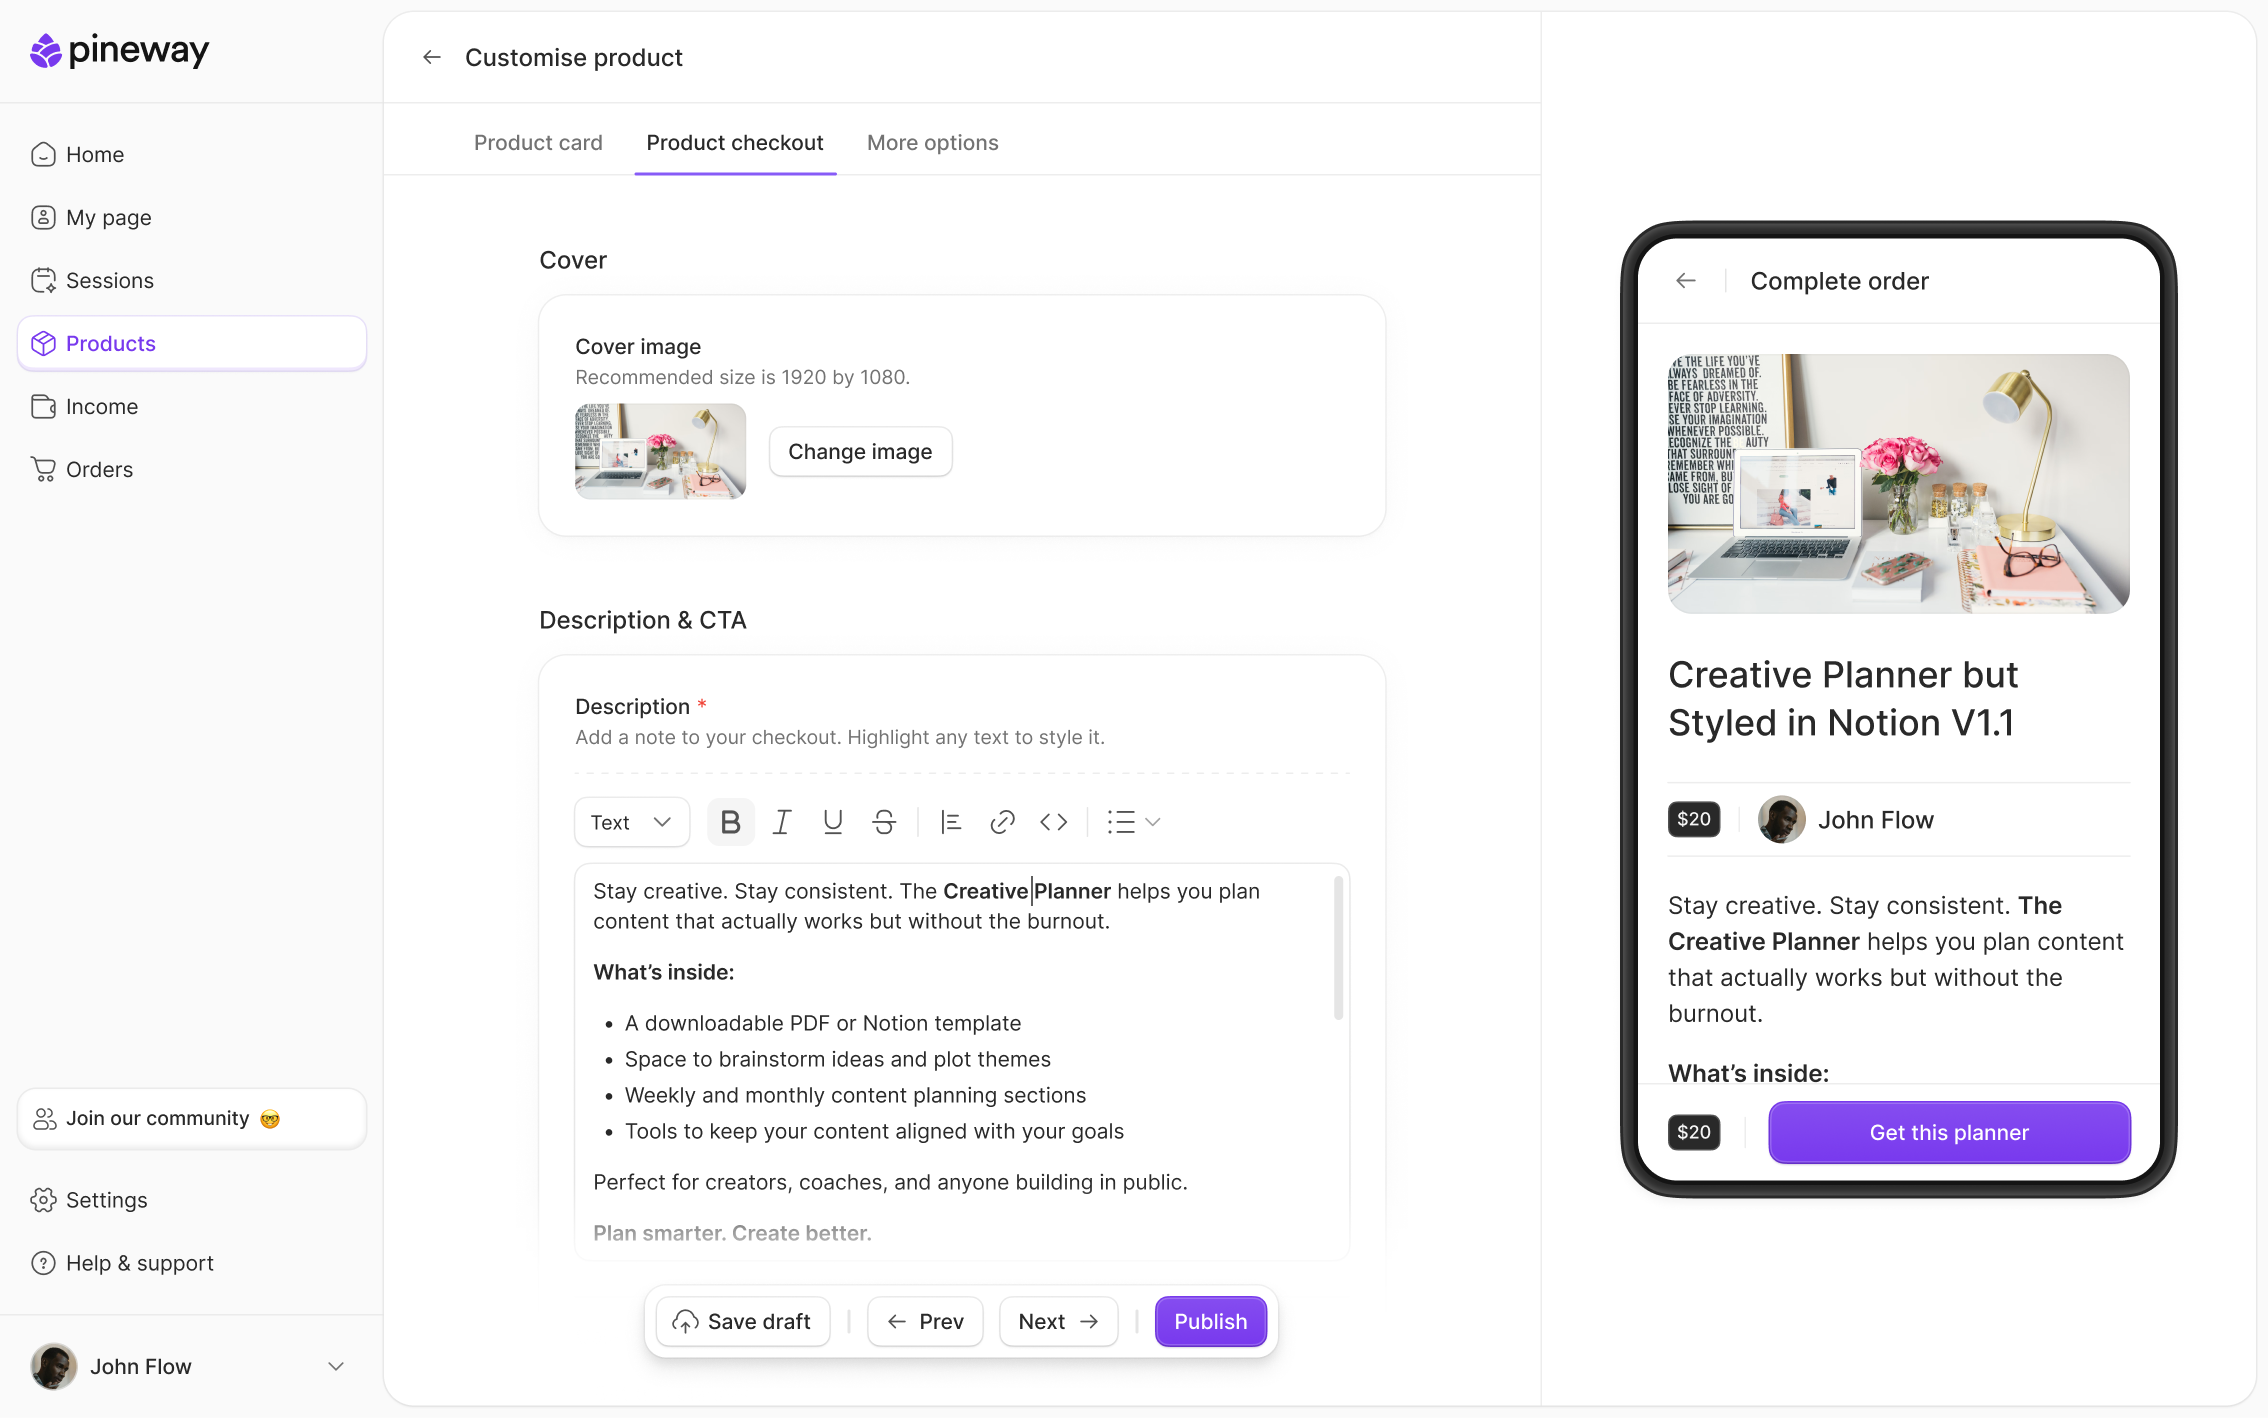The image size is (2268, 1418).
Task: Go back with the Customise product arrow
Action: click(432, 57)
